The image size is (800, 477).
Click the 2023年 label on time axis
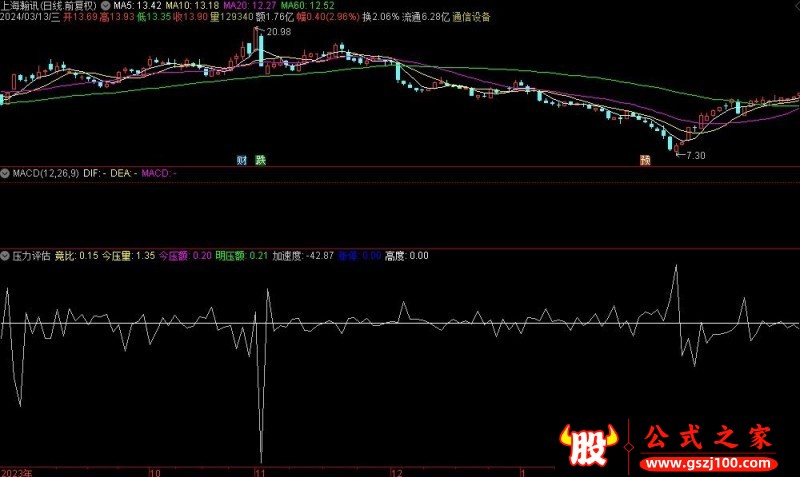16,472
